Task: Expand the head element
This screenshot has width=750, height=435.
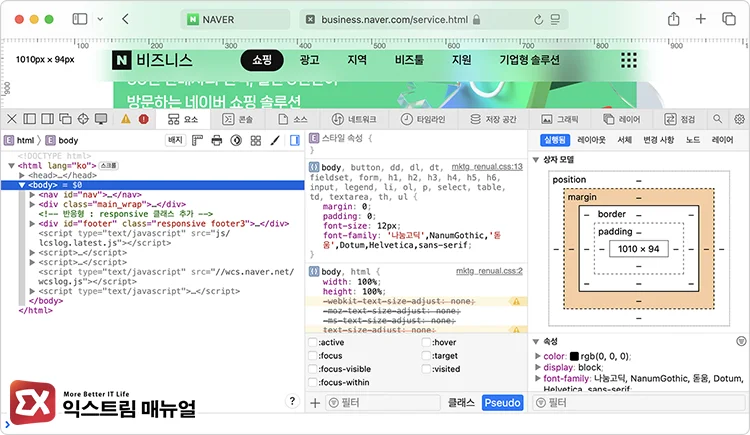Action: tap(22, 175)
